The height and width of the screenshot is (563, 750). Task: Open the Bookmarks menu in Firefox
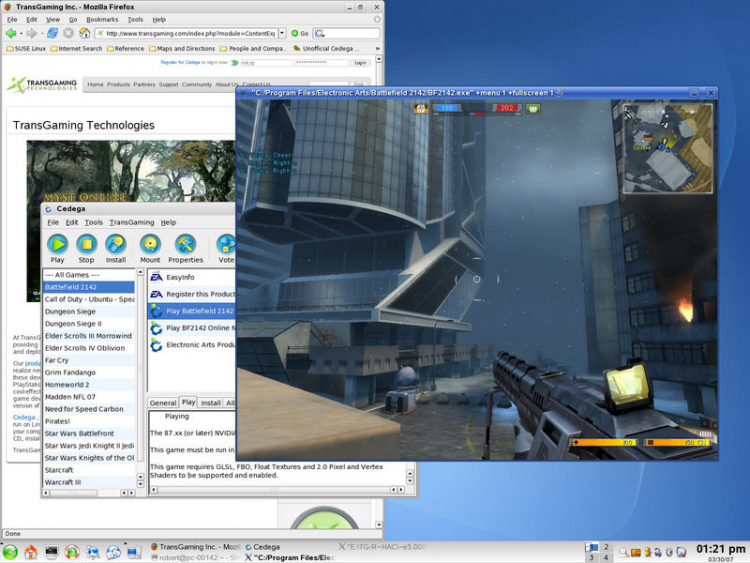[x=102, y=20]
